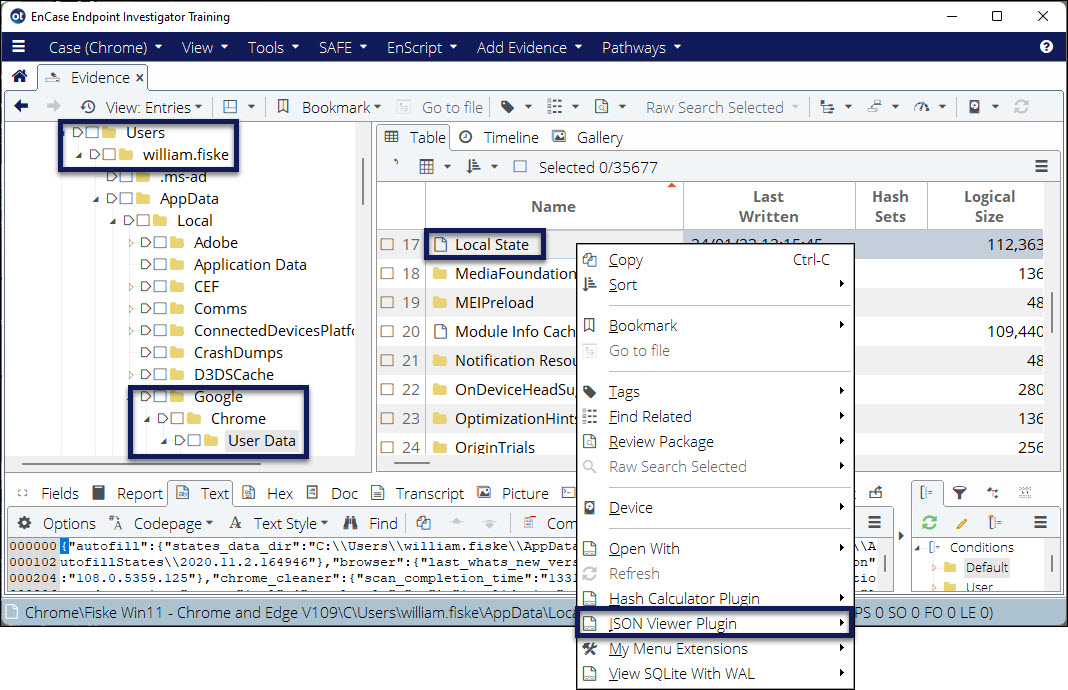The height and width of the screenshot is (690, 1068).
Task: Switch to the Timeline tab
Action: [499, 138]
